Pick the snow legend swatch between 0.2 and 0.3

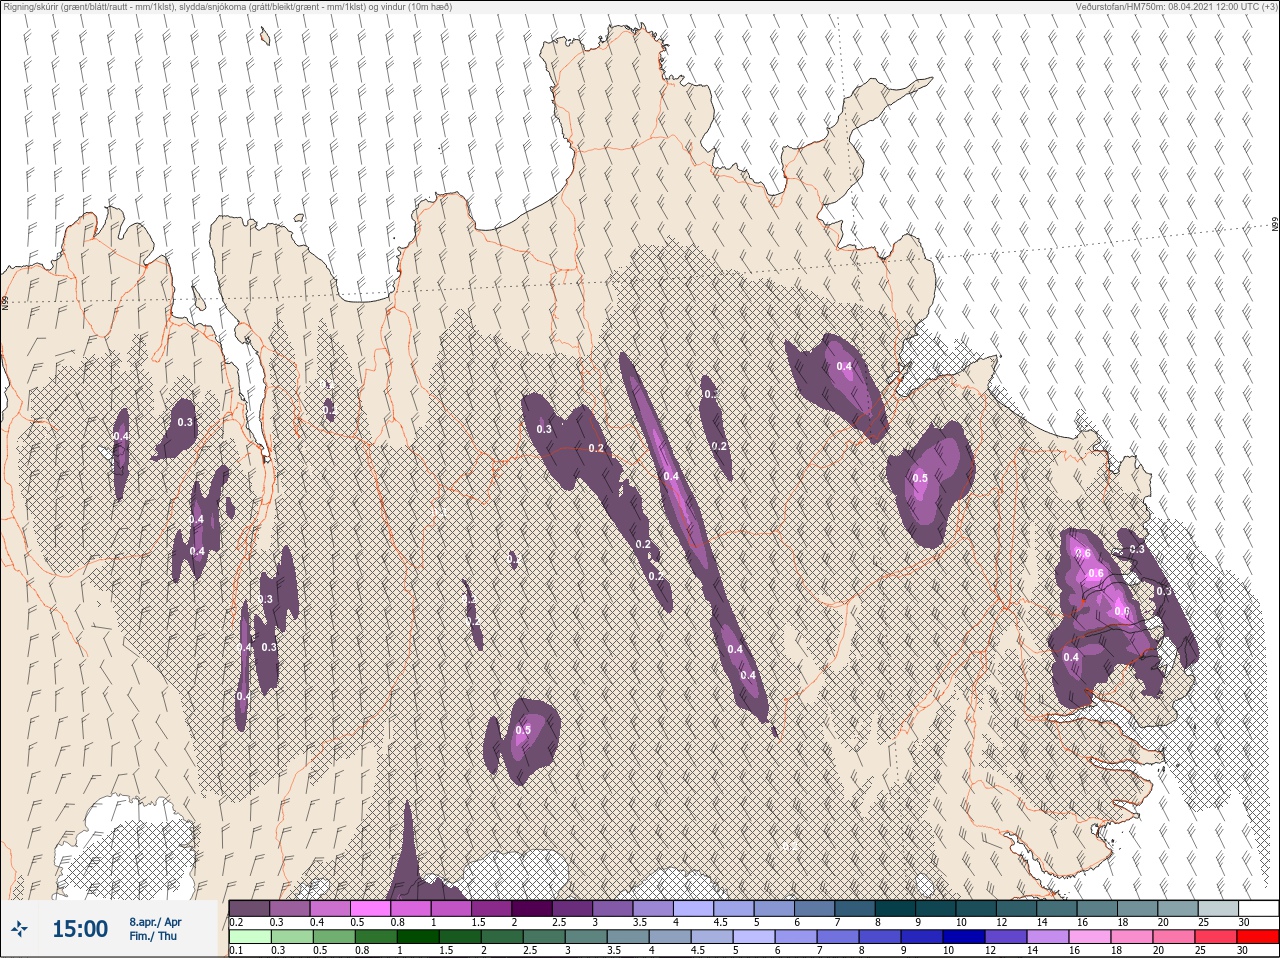[x=249, y=908]
